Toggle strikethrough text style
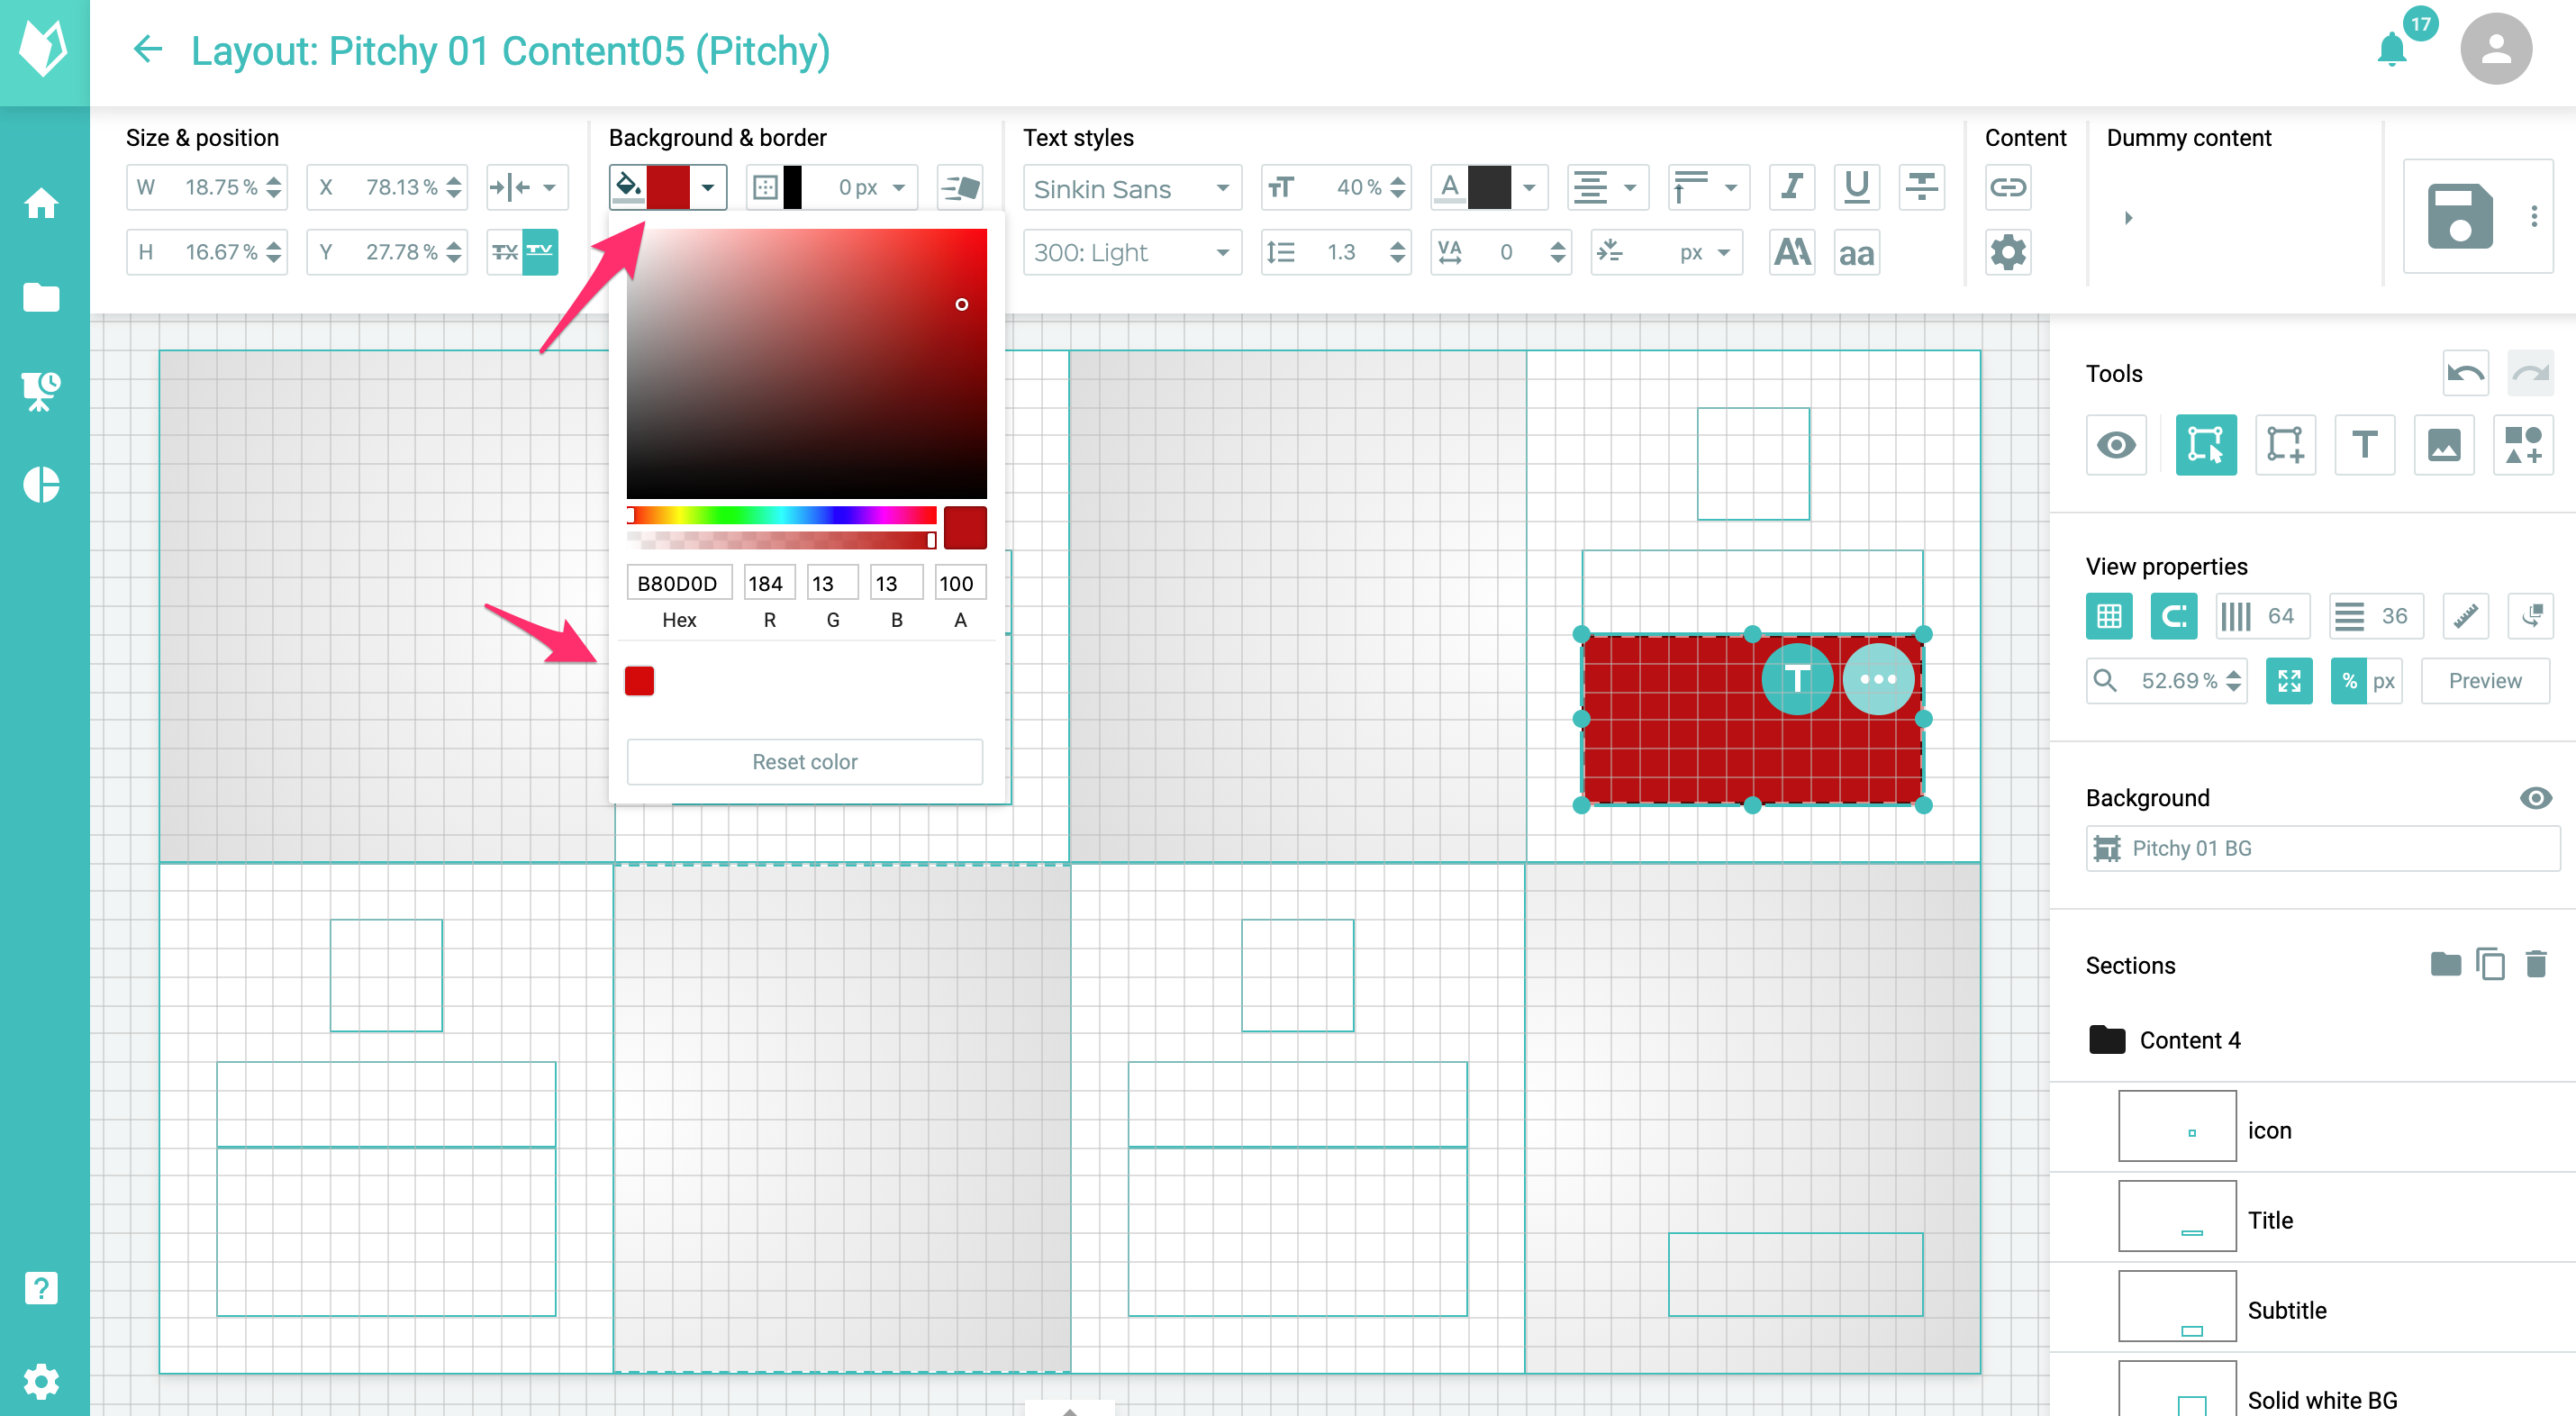Screen dimensions: 2576x1416 (1921, 187)
